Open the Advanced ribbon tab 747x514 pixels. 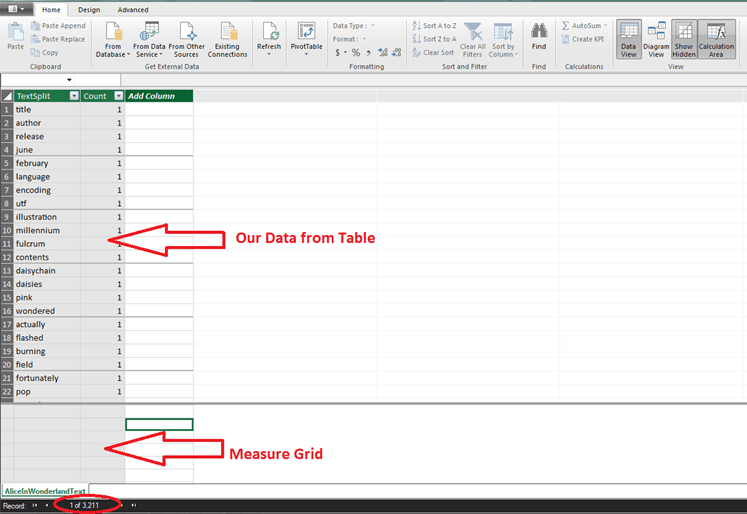[133, 9]
